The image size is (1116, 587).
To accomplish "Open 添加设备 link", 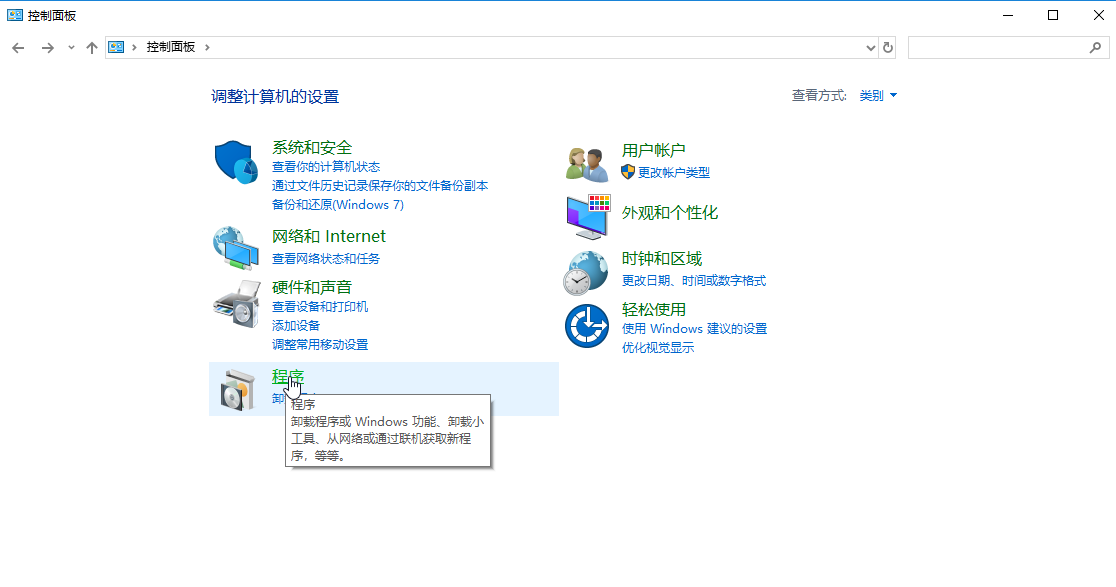I will point(296,326).
